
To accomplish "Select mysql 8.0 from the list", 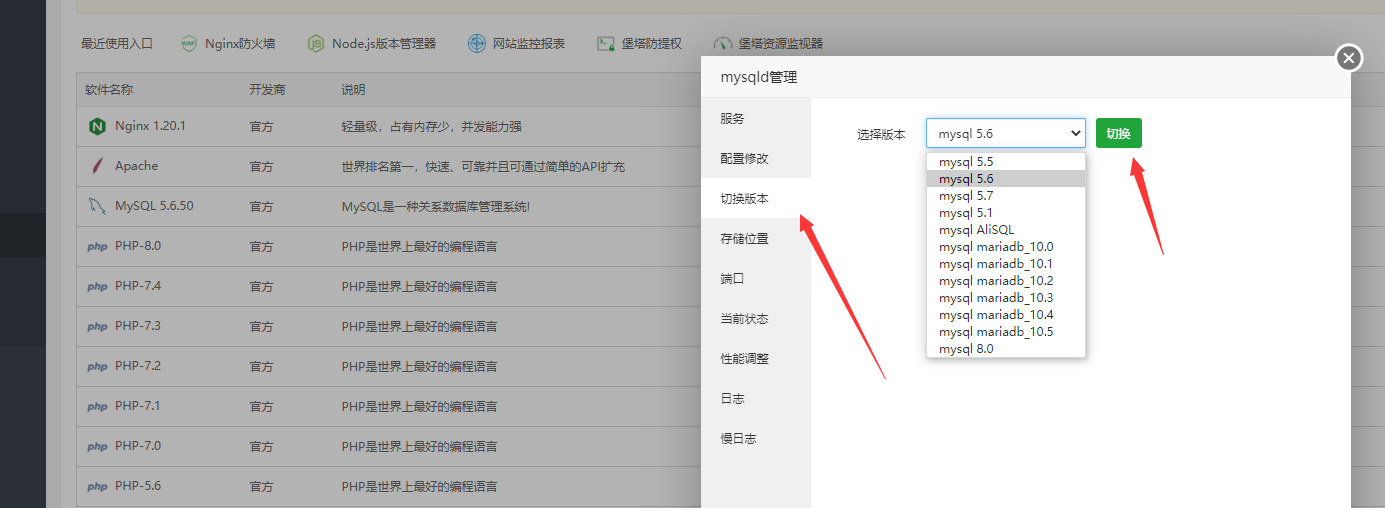I will (x=1006, y=348).
